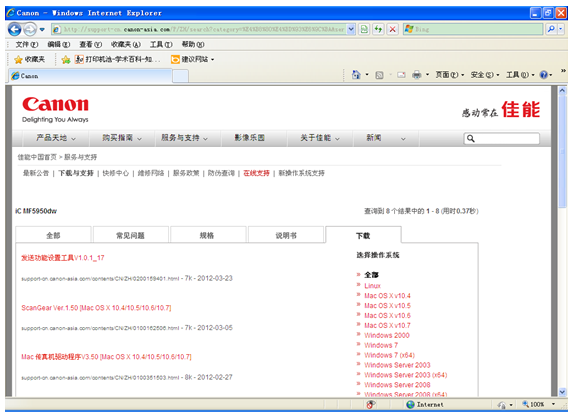This screenshot has width=576, height=419.
Task: Click the vertical scrollbar down arrow
Action: [562, 392]
